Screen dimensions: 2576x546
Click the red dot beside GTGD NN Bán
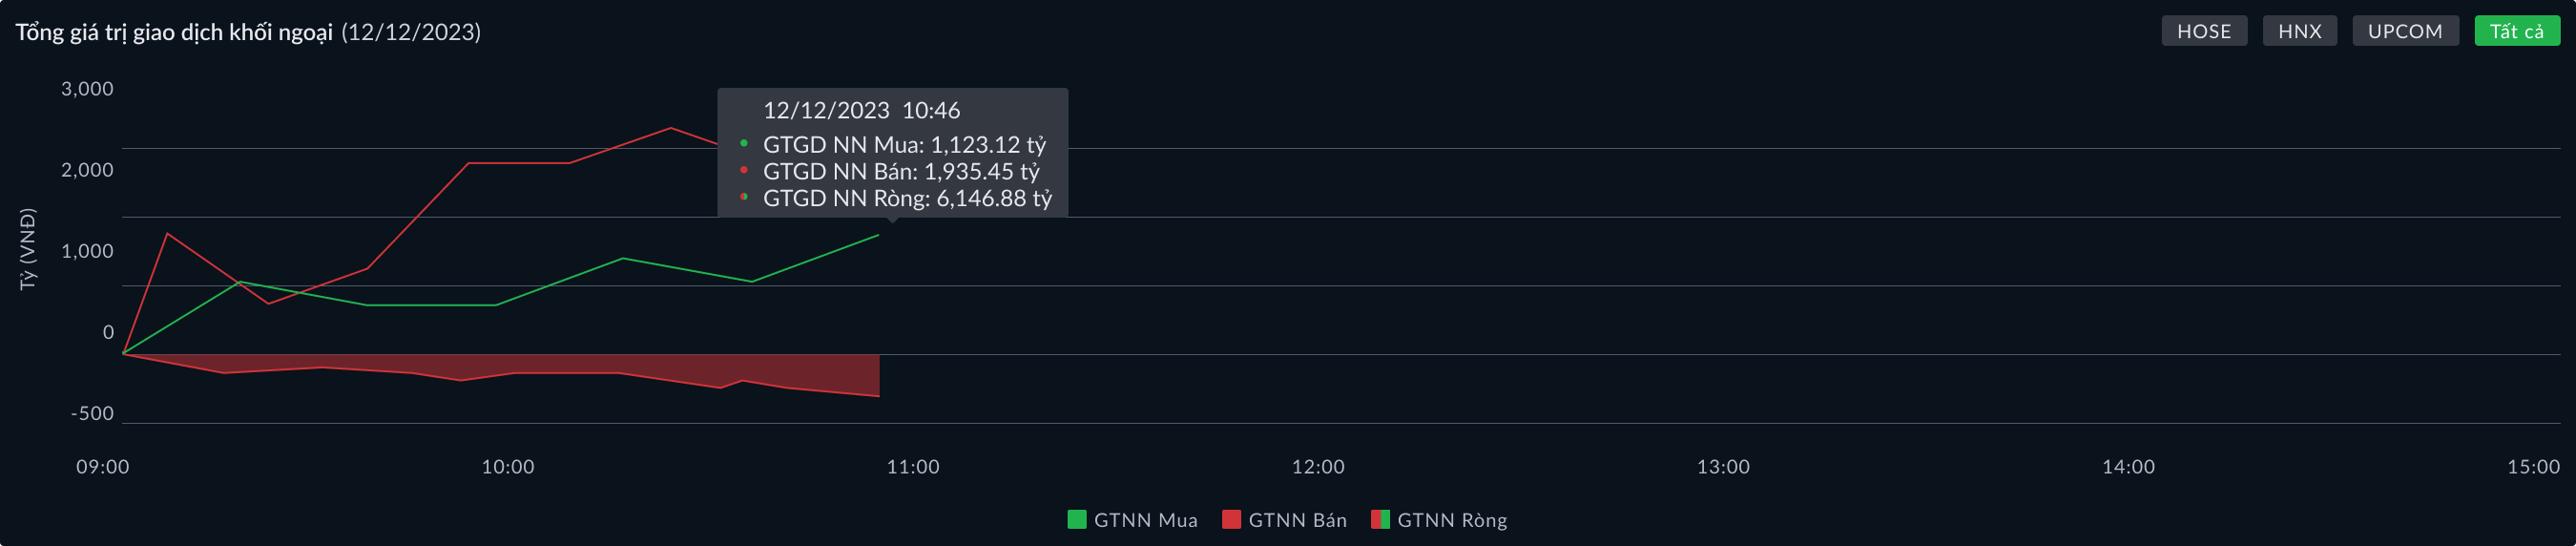(744, 171)
